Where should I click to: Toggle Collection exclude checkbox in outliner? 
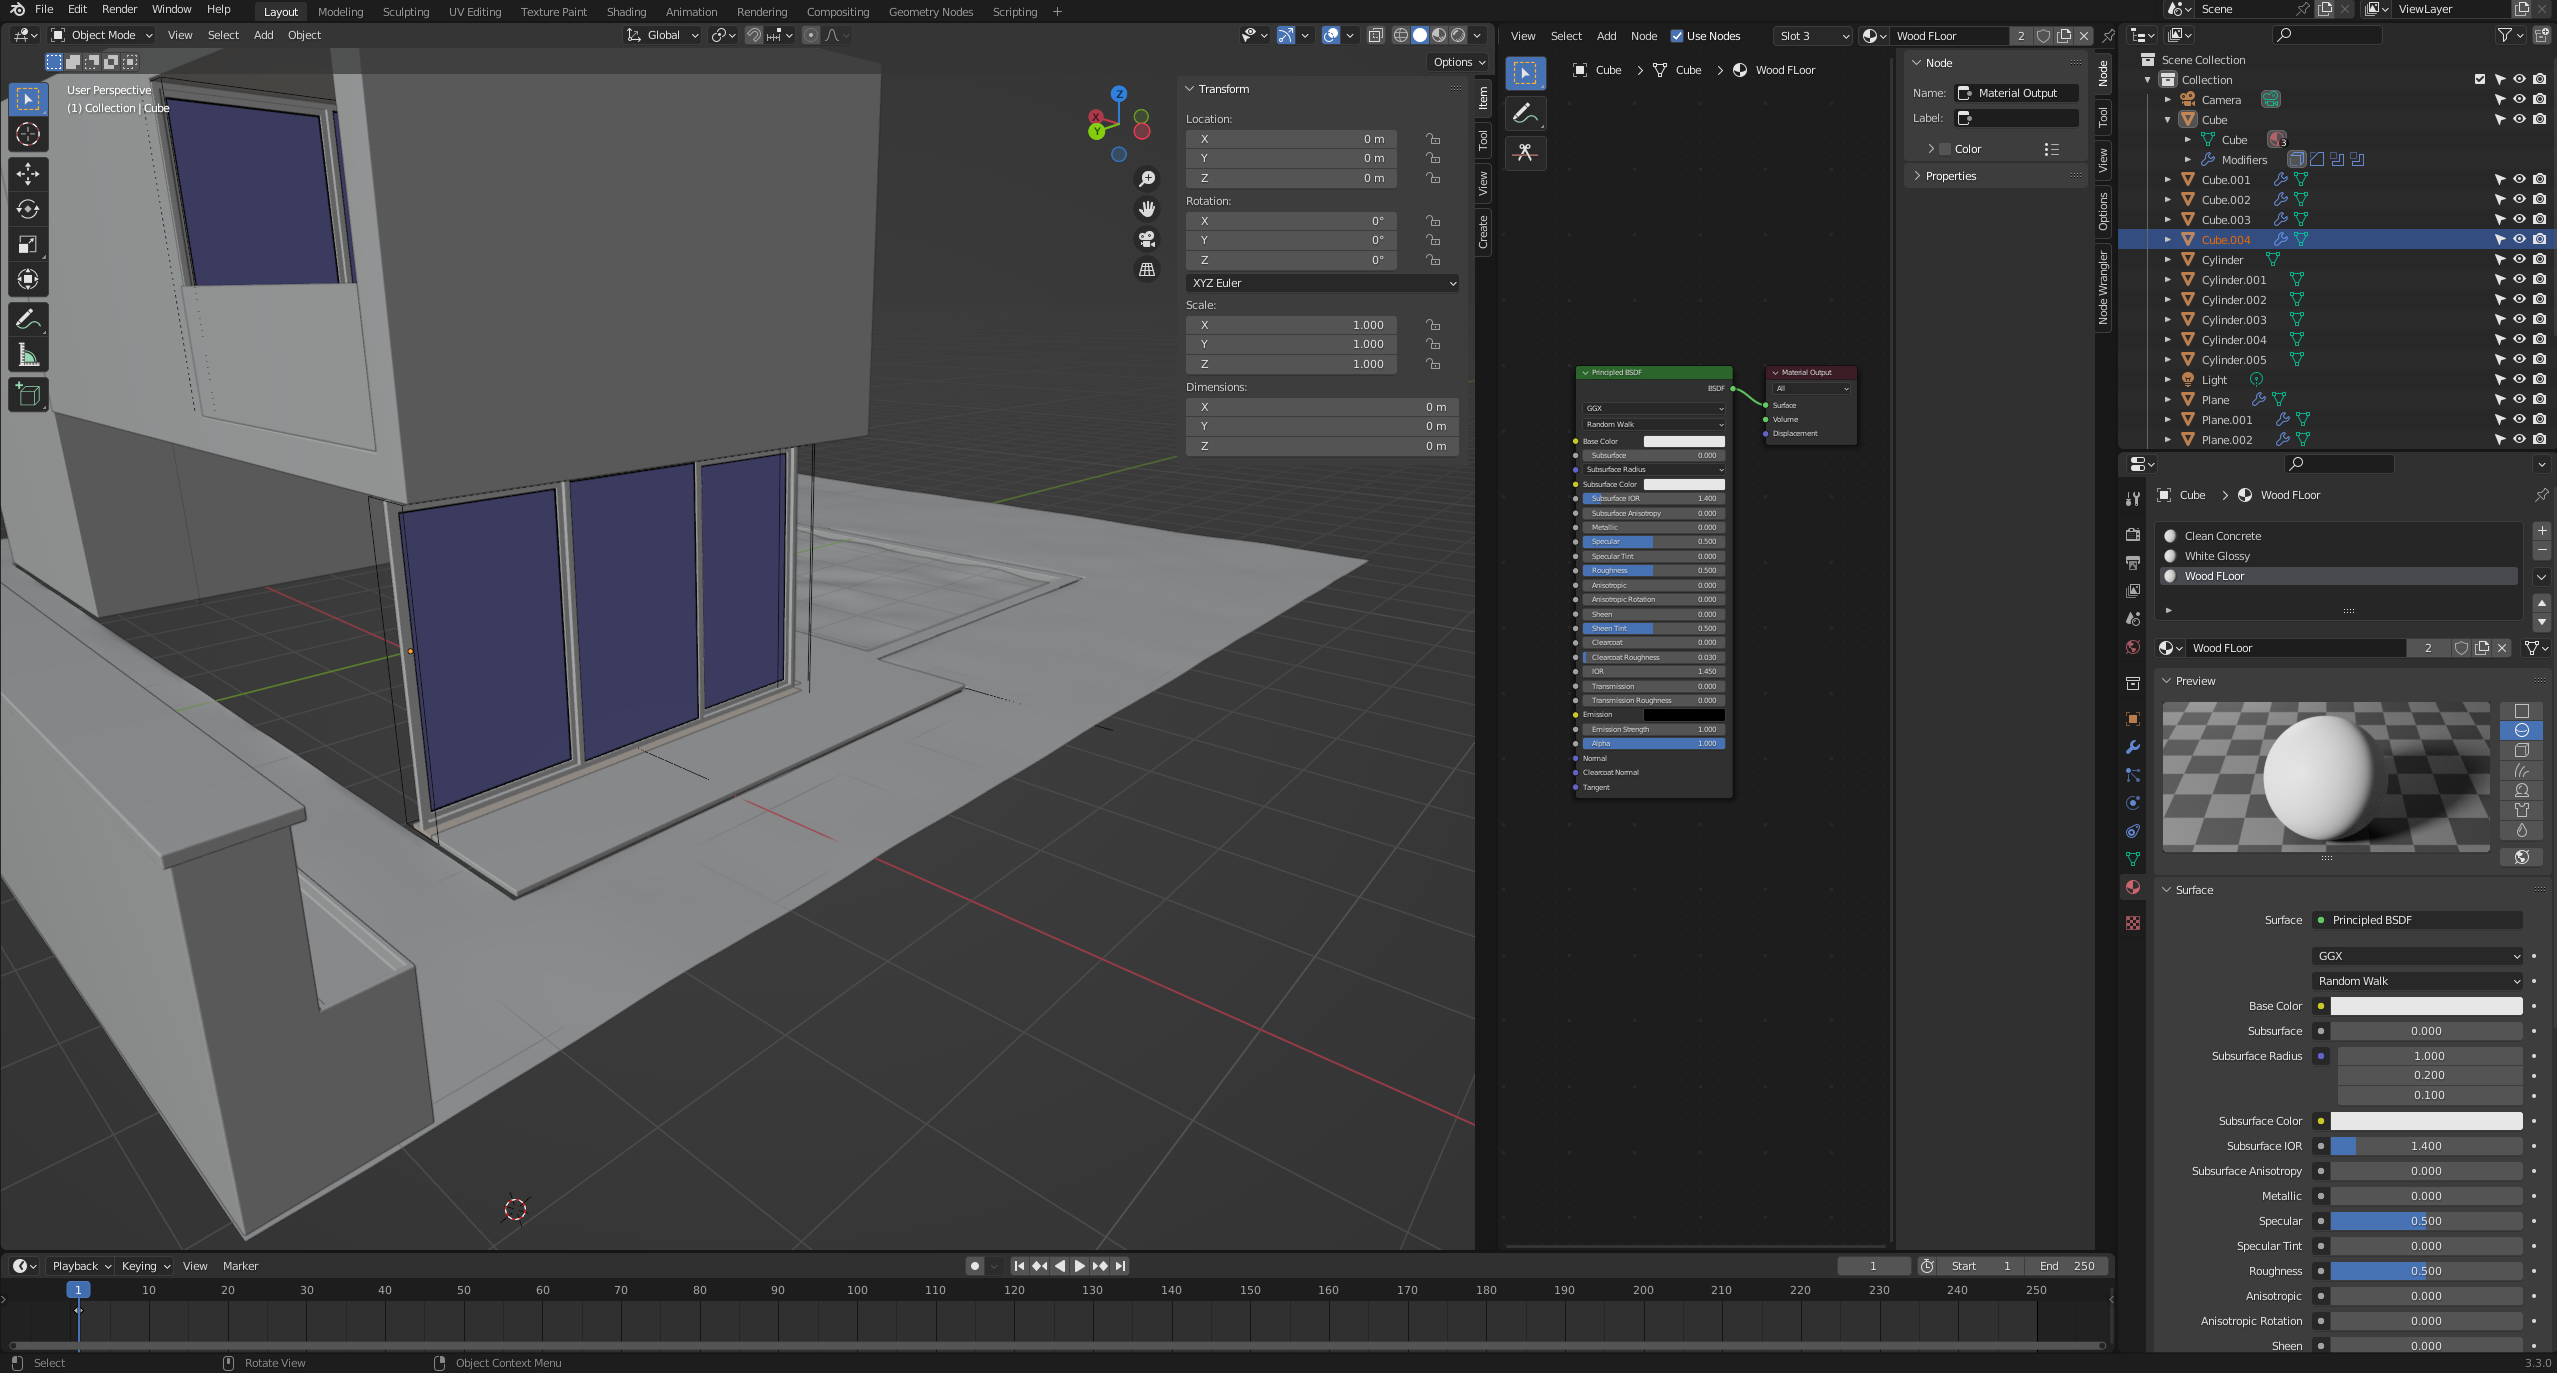pos(2480,79)
